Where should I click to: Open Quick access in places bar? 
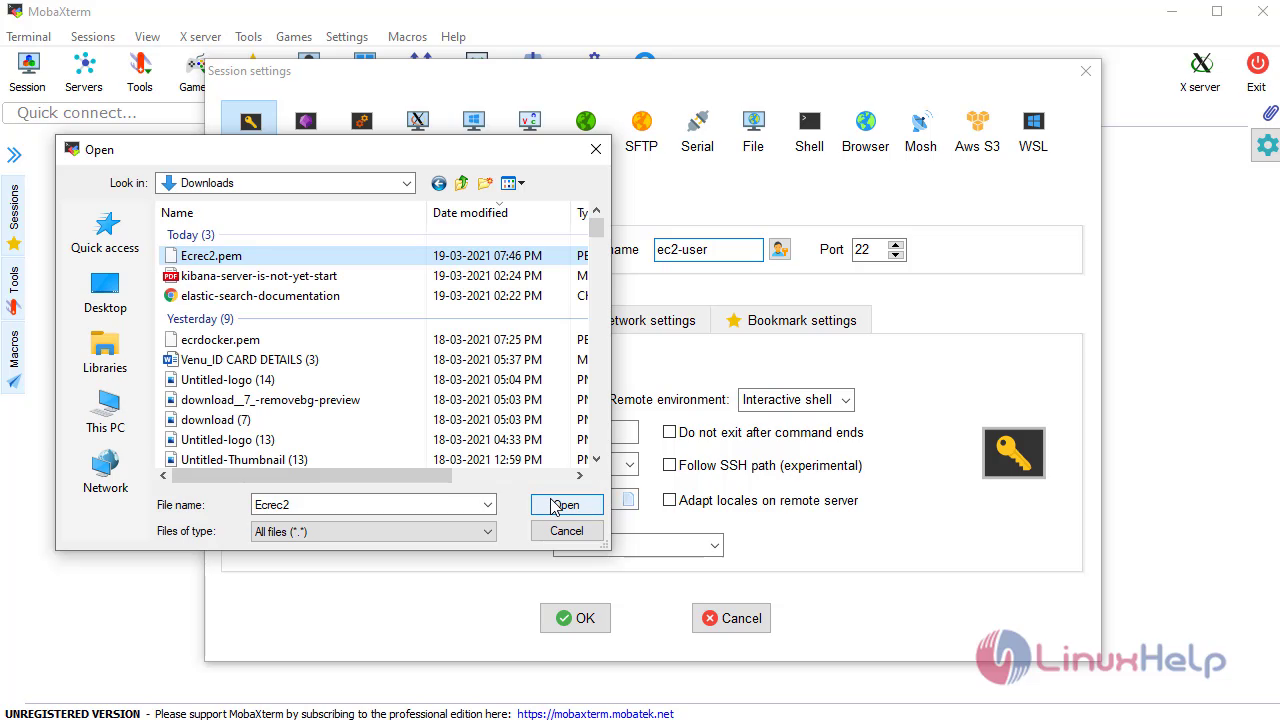point(105,232)
